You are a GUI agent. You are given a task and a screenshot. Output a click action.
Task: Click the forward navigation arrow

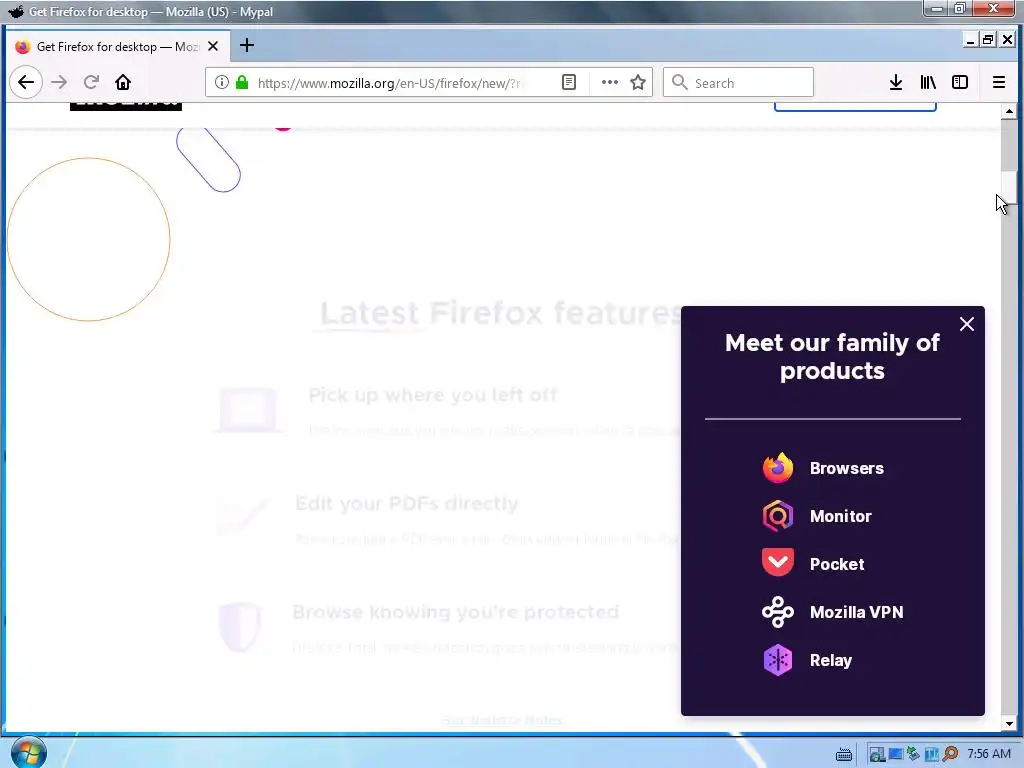click(59, 82)
